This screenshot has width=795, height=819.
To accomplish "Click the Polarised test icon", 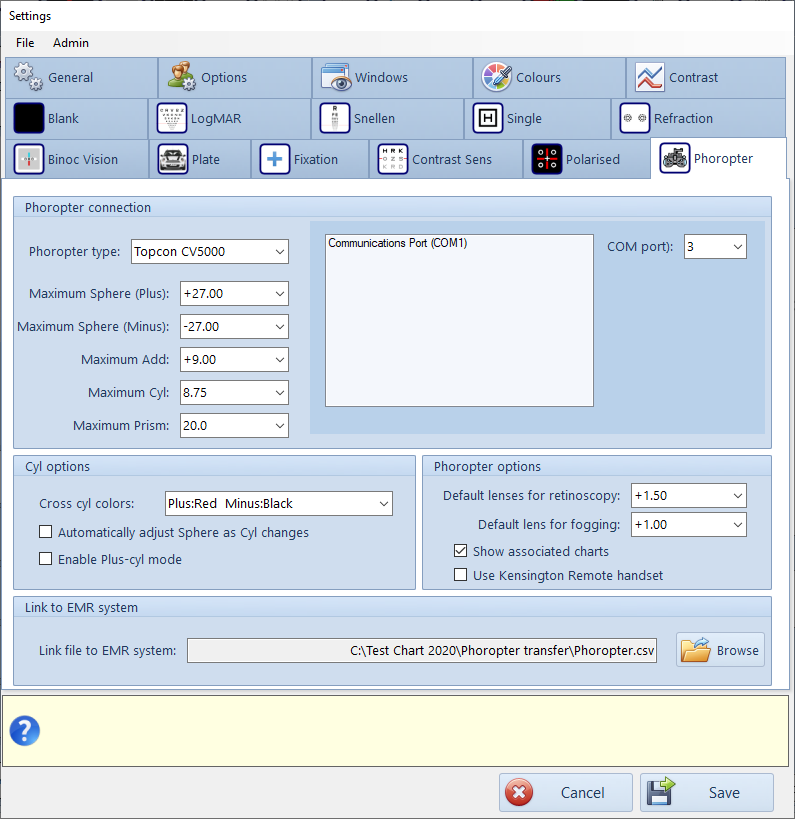I will click(547, 159).
